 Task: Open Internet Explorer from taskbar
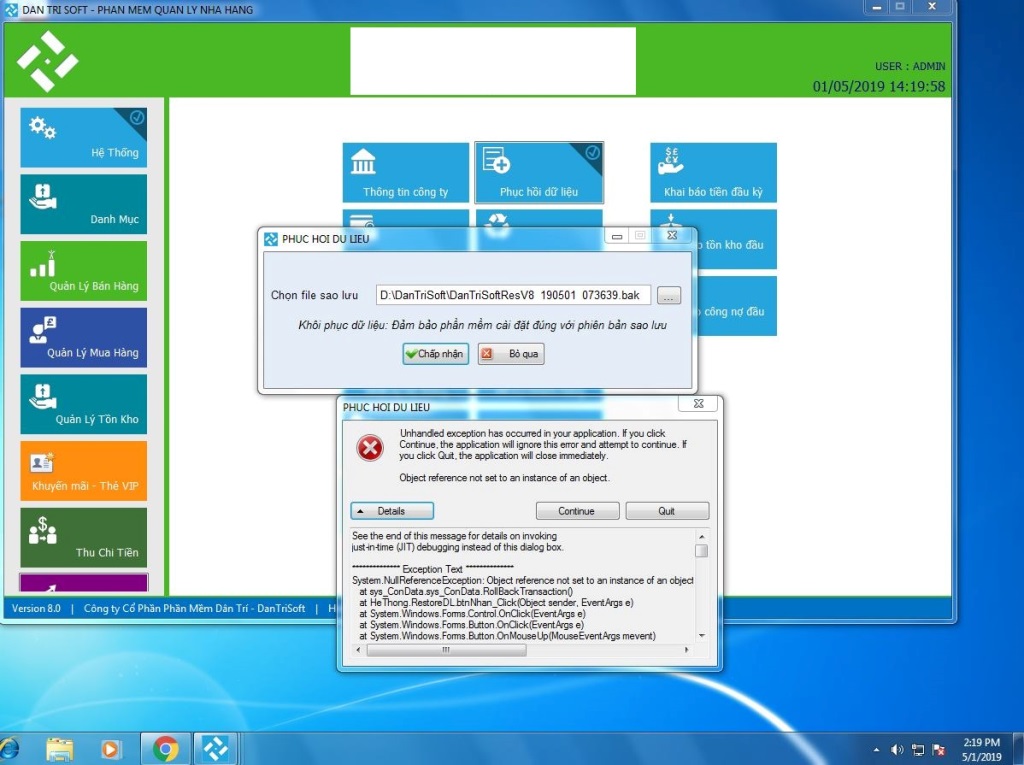9,749
